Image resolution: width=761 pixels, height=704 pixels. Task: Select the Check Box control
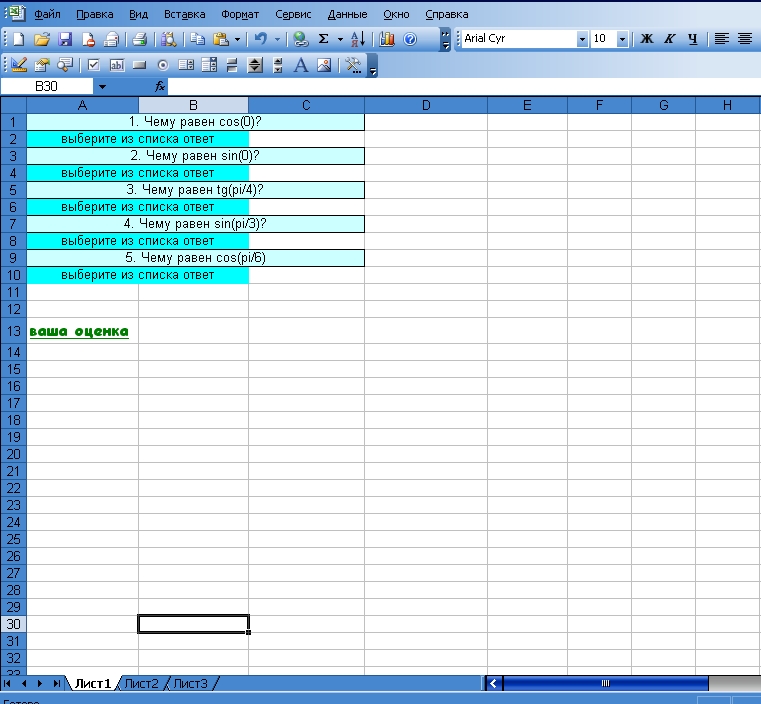click(93, 65)
